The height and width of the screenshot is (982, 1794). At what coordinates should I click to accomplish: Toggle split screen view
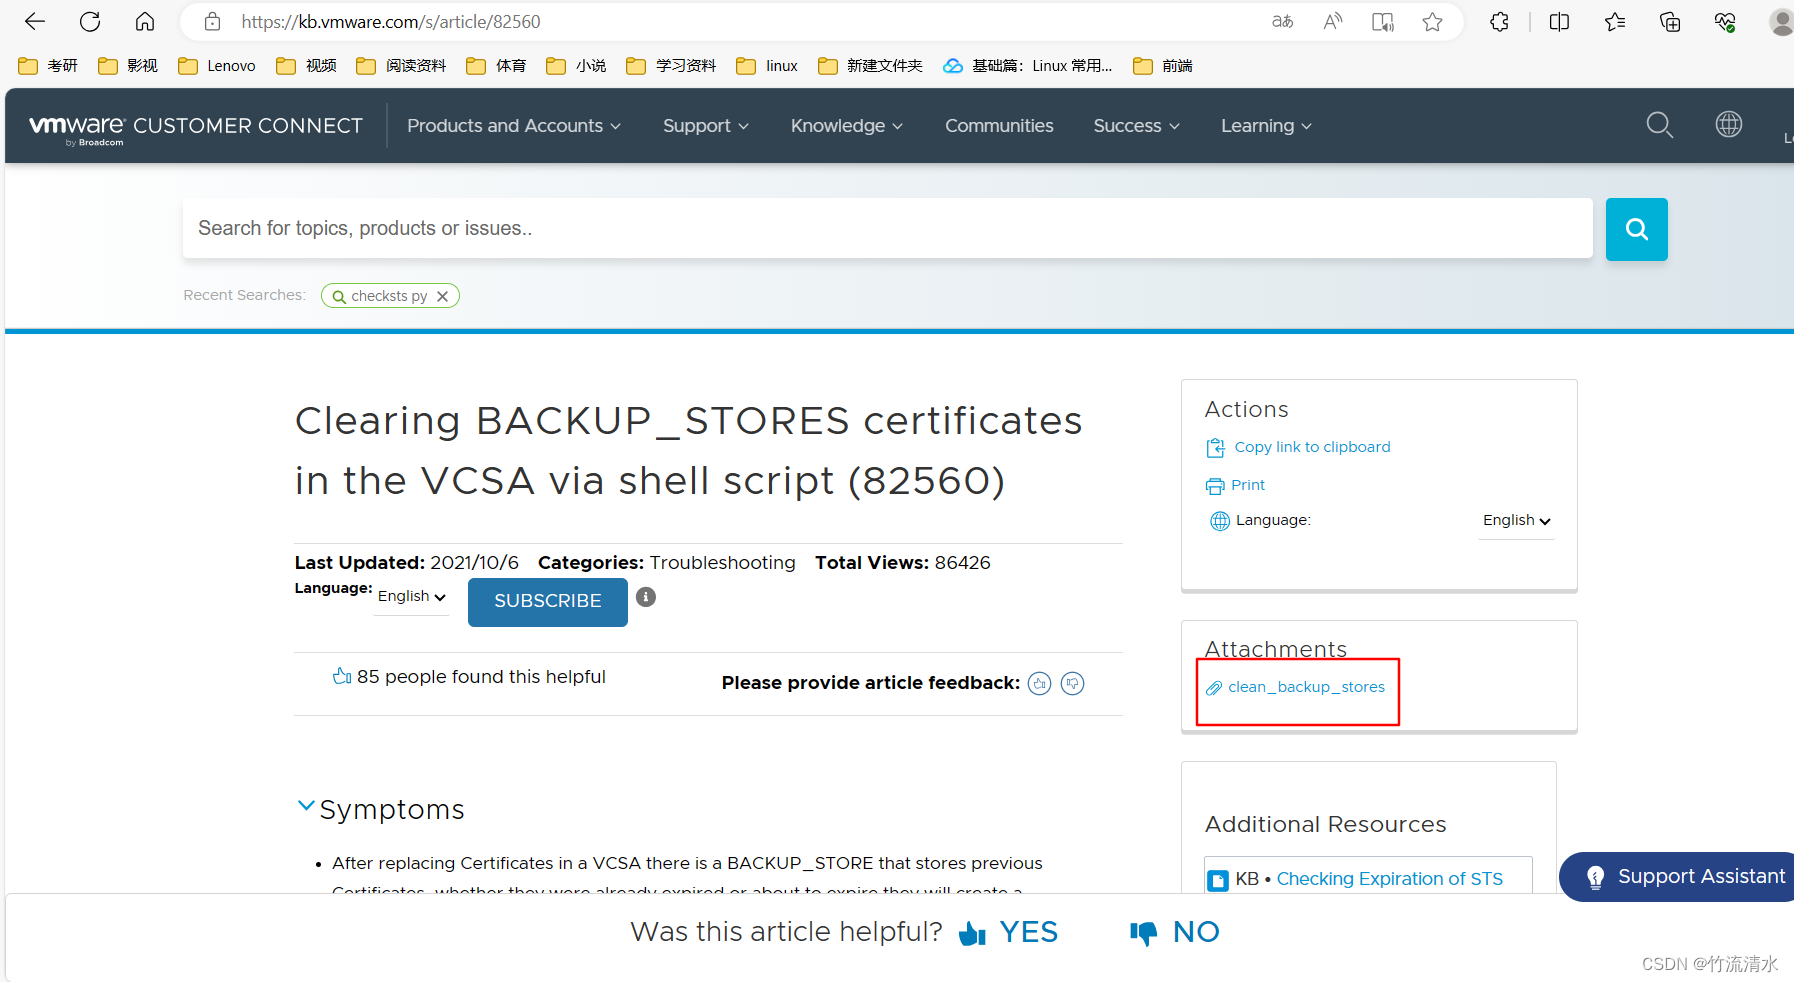pos(1559,21)
